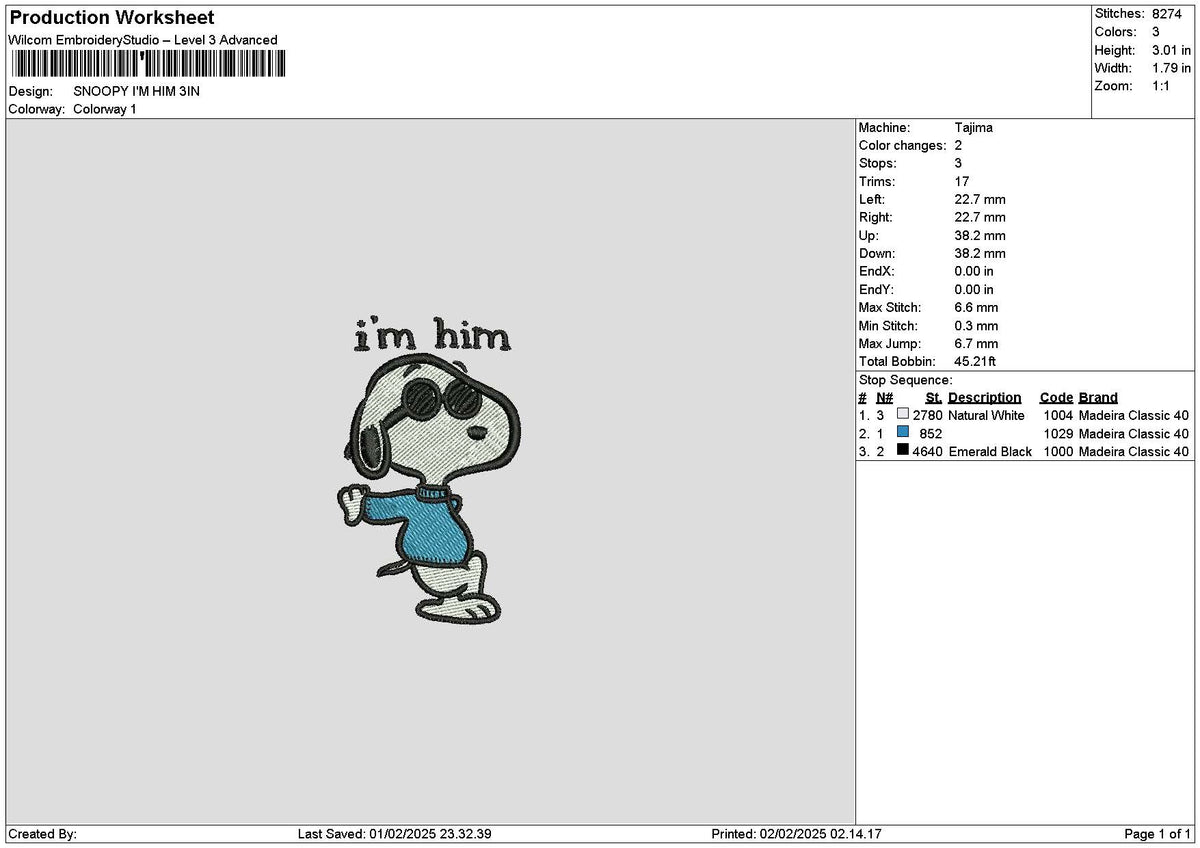Click the Stop Sequence section header
The image size is (1200, 848).
click(903, 380)
